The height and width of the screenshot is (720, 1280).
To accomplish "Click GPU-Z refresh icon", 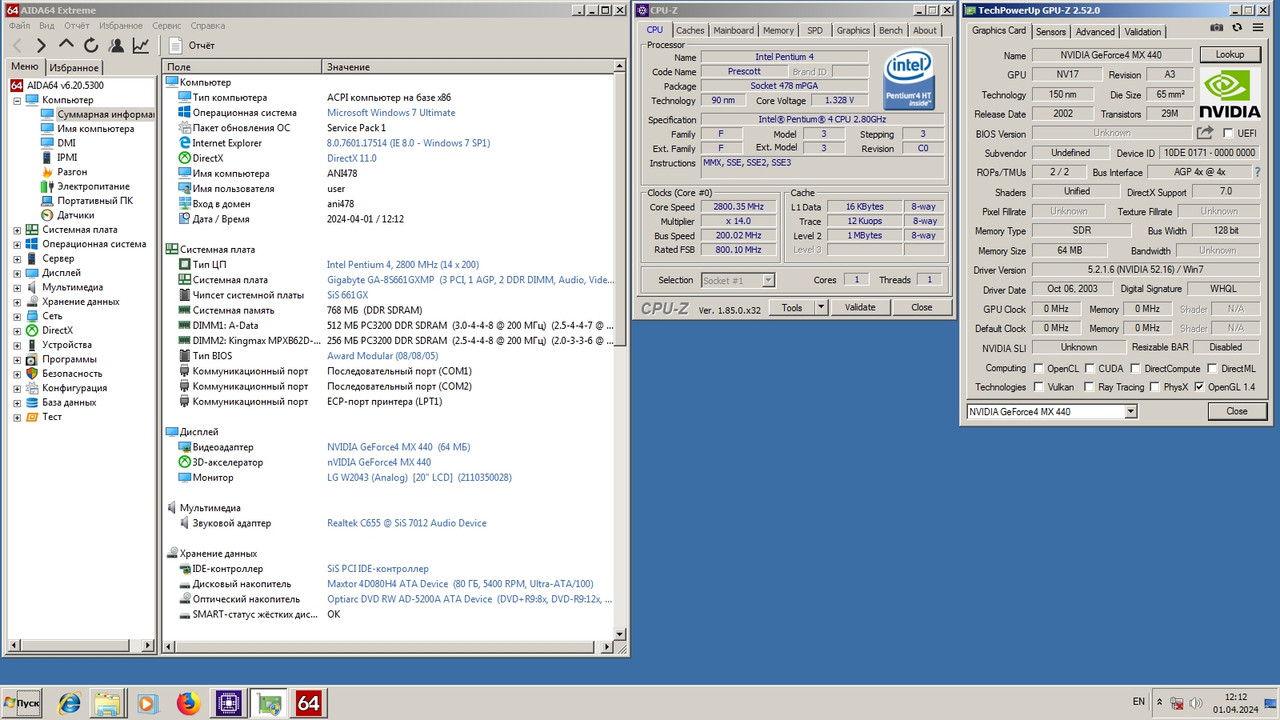I will (1237, 28).
